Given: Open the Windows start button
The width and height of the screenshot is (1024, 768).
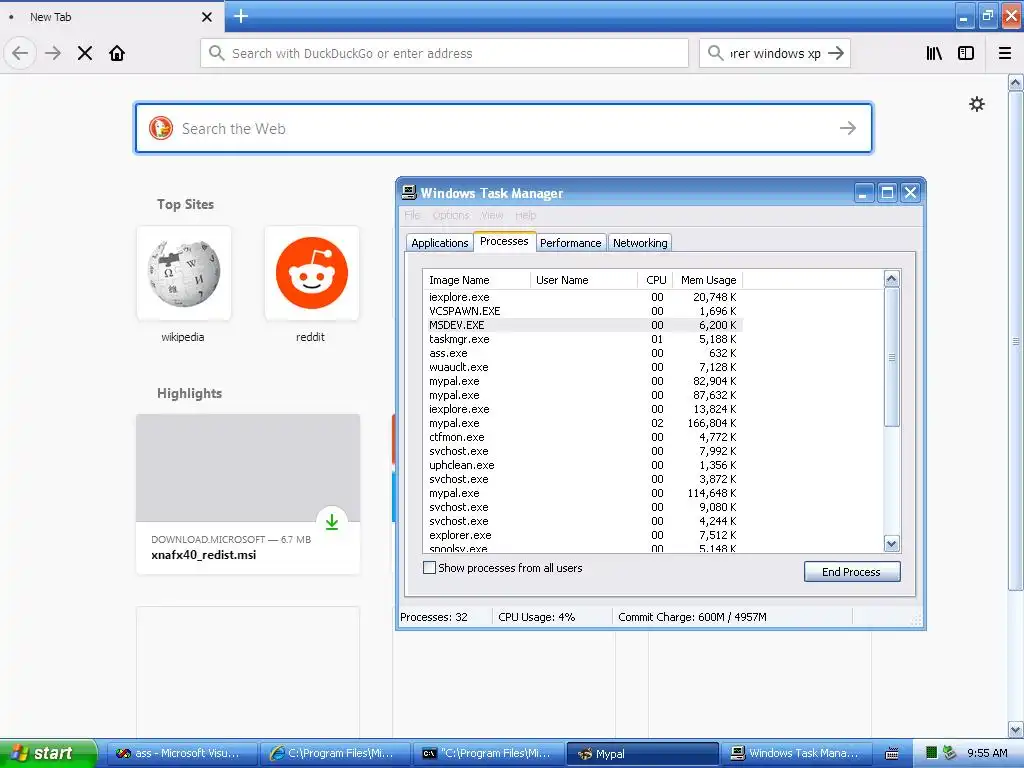Looking at the screenshot, I should [48, 753].
